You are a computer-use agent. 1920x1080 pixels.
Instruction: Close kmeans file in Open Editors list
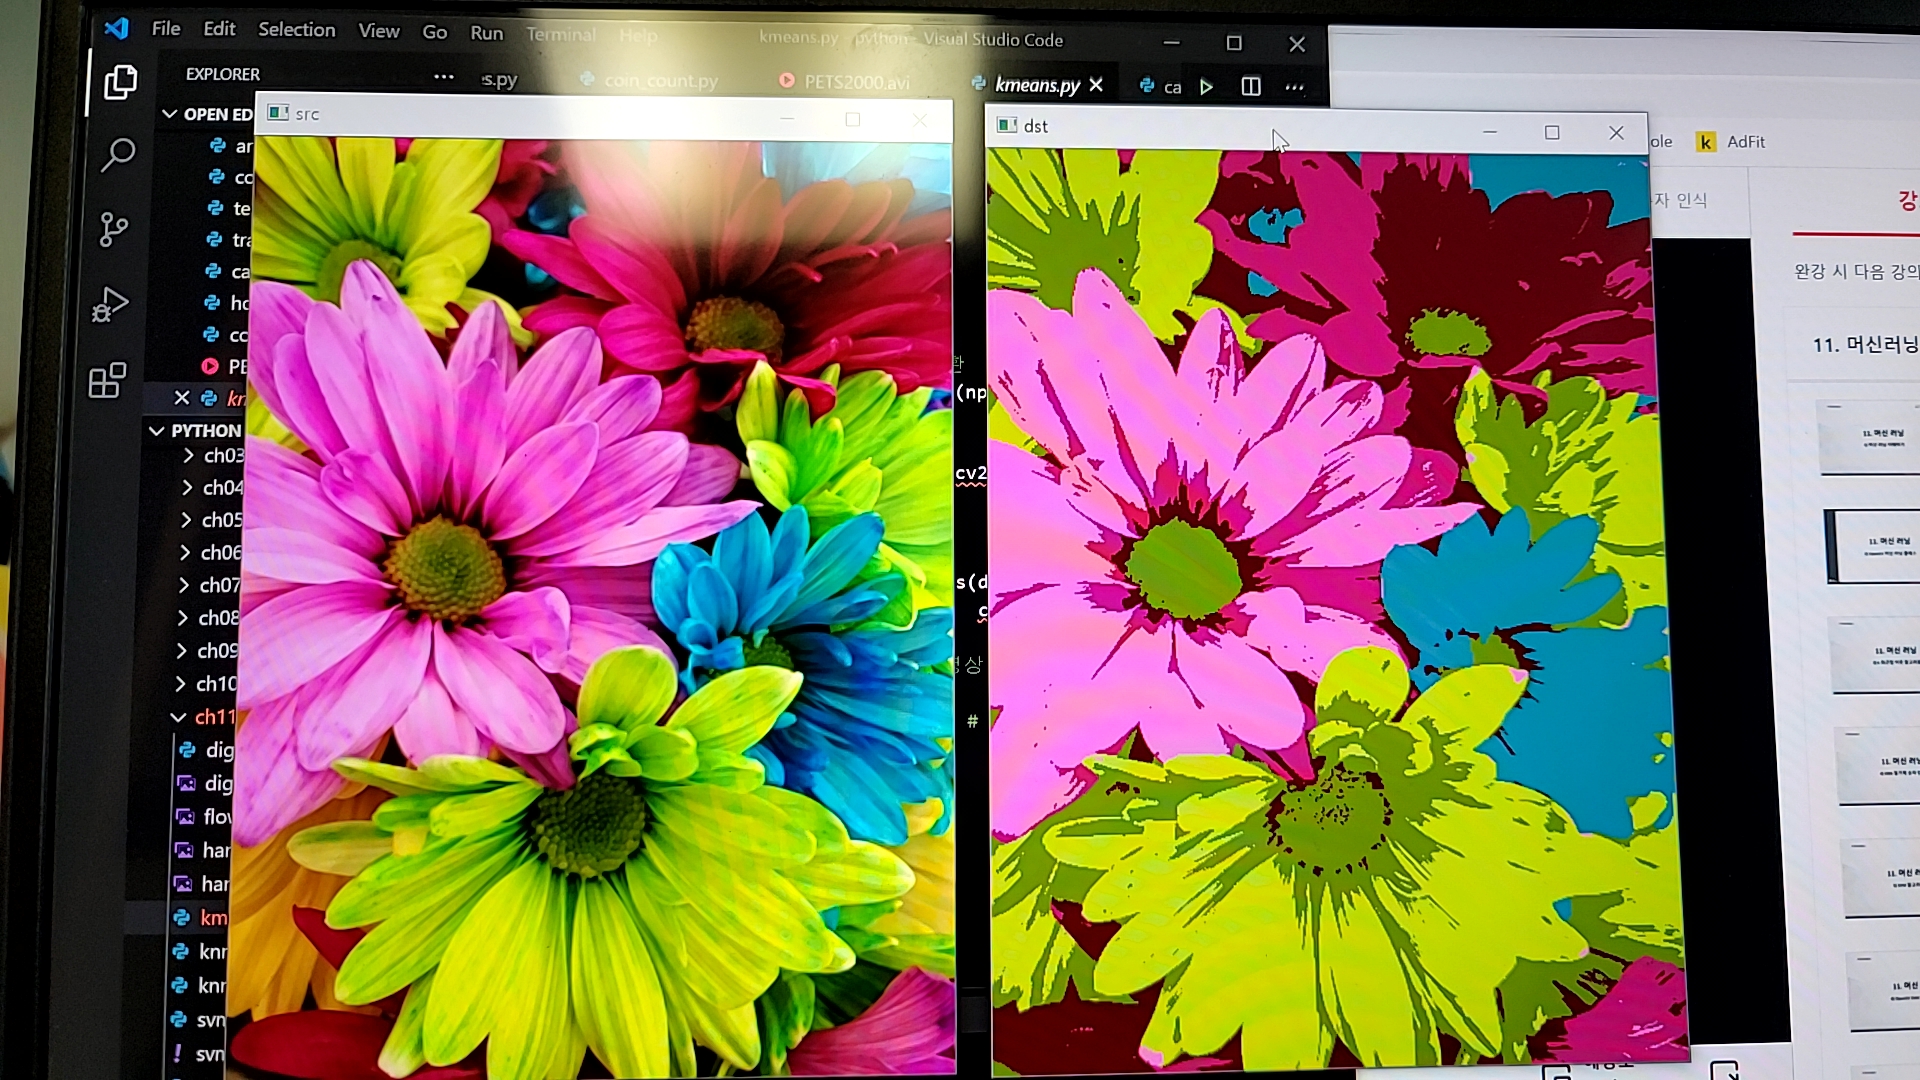pos(182,398)
